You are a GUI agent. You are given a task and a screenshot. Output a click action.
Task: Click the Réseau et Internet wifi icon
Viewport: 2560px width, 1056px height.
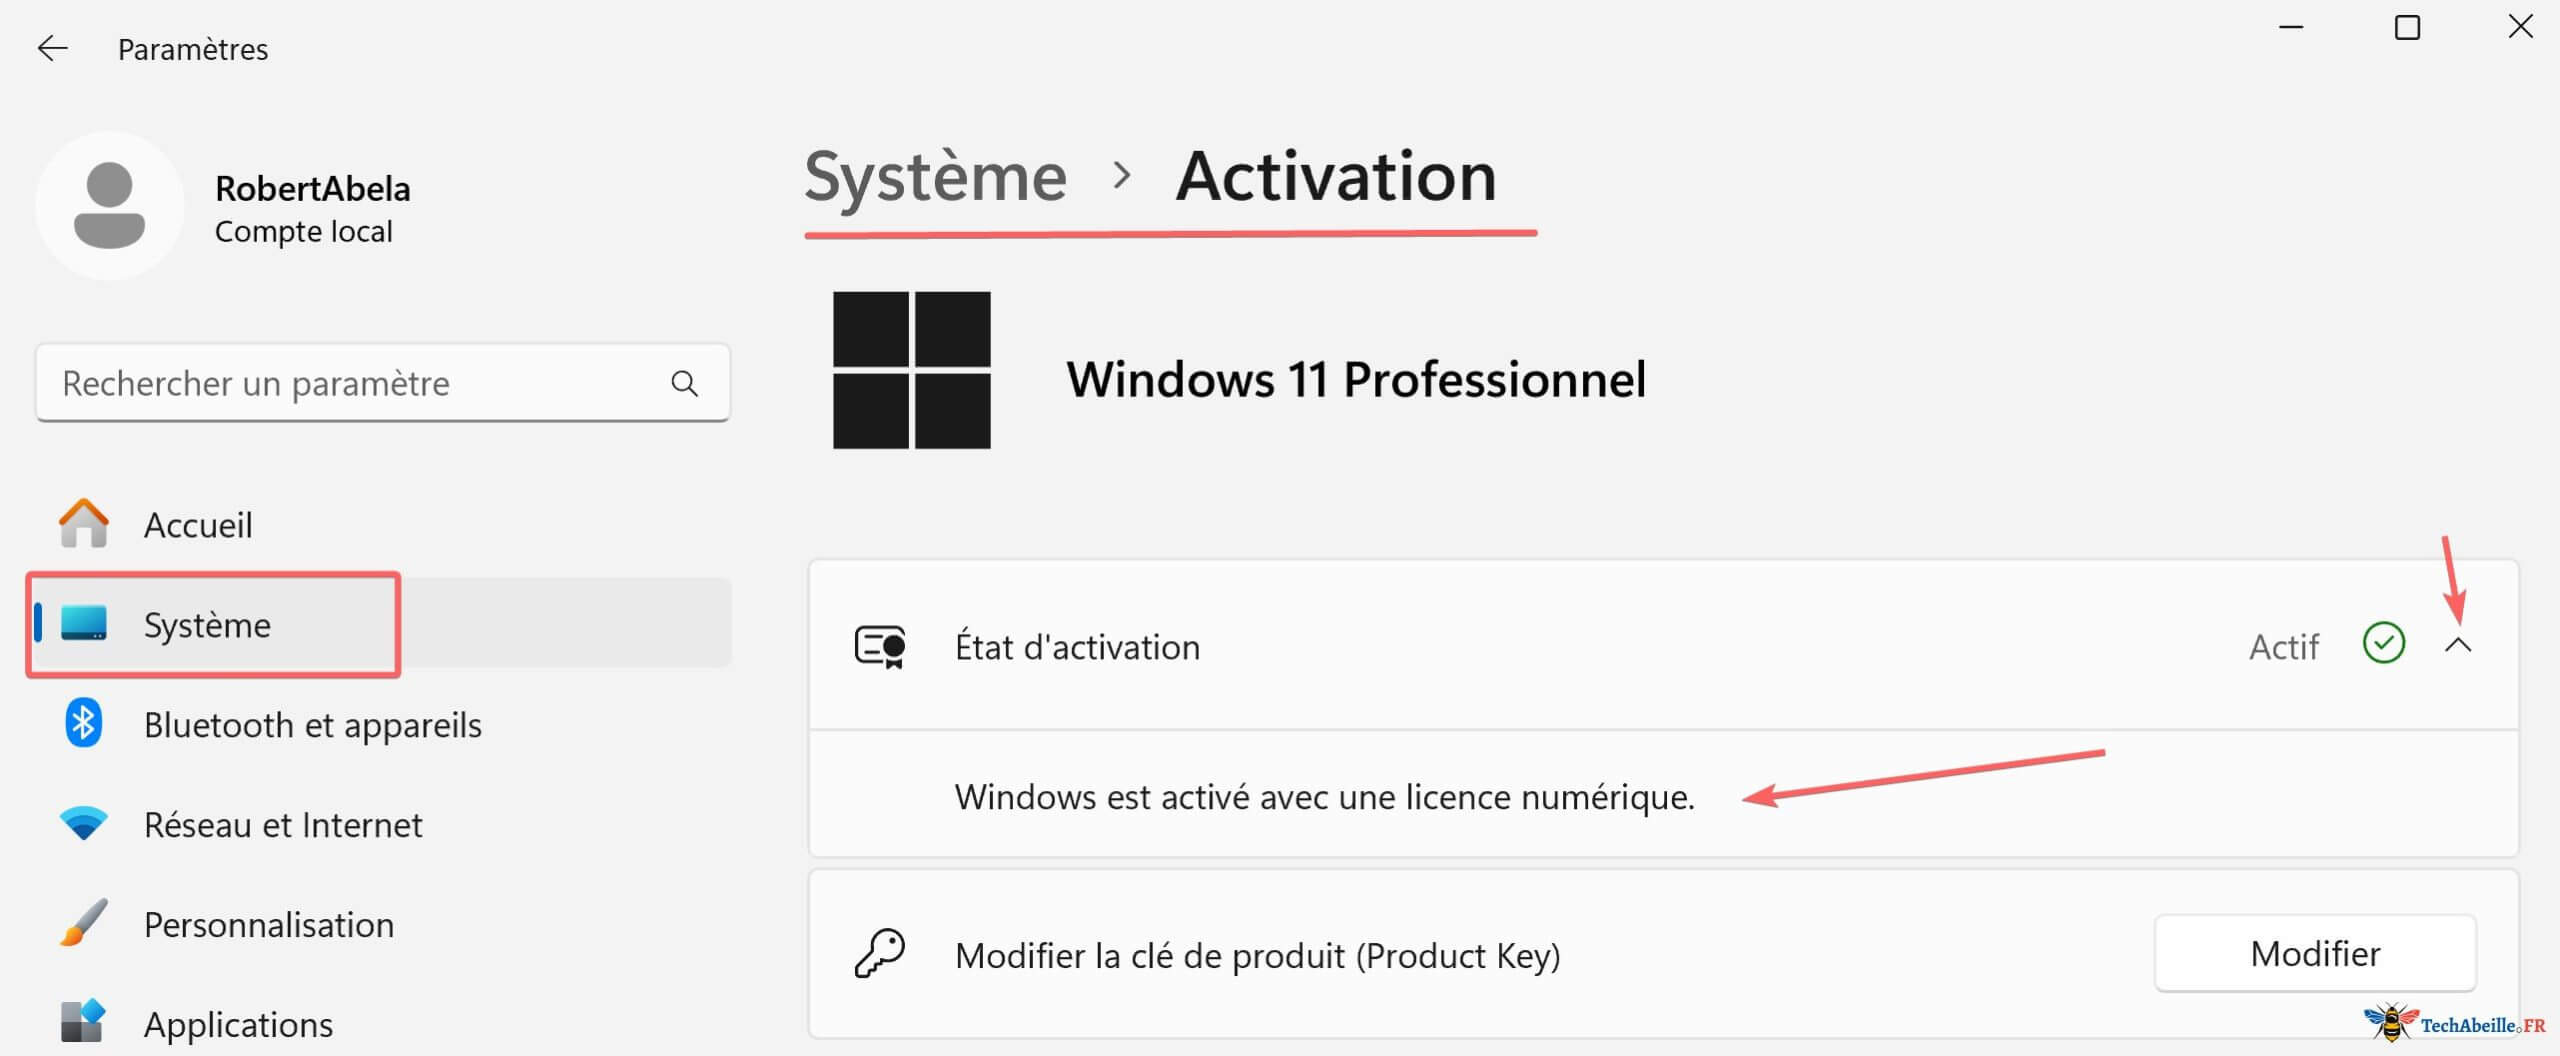(x=84, y=824)
